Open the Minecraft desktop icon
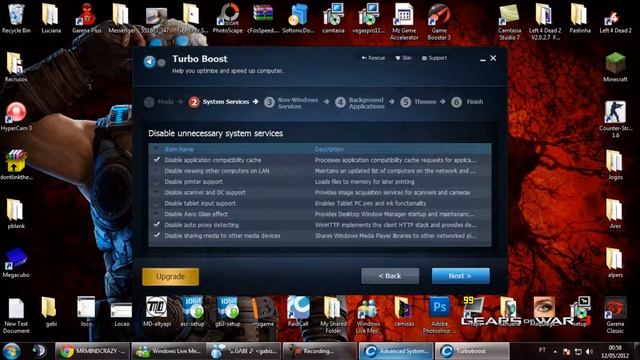This screenshot has height=360, width=640. tap(615, 67)
